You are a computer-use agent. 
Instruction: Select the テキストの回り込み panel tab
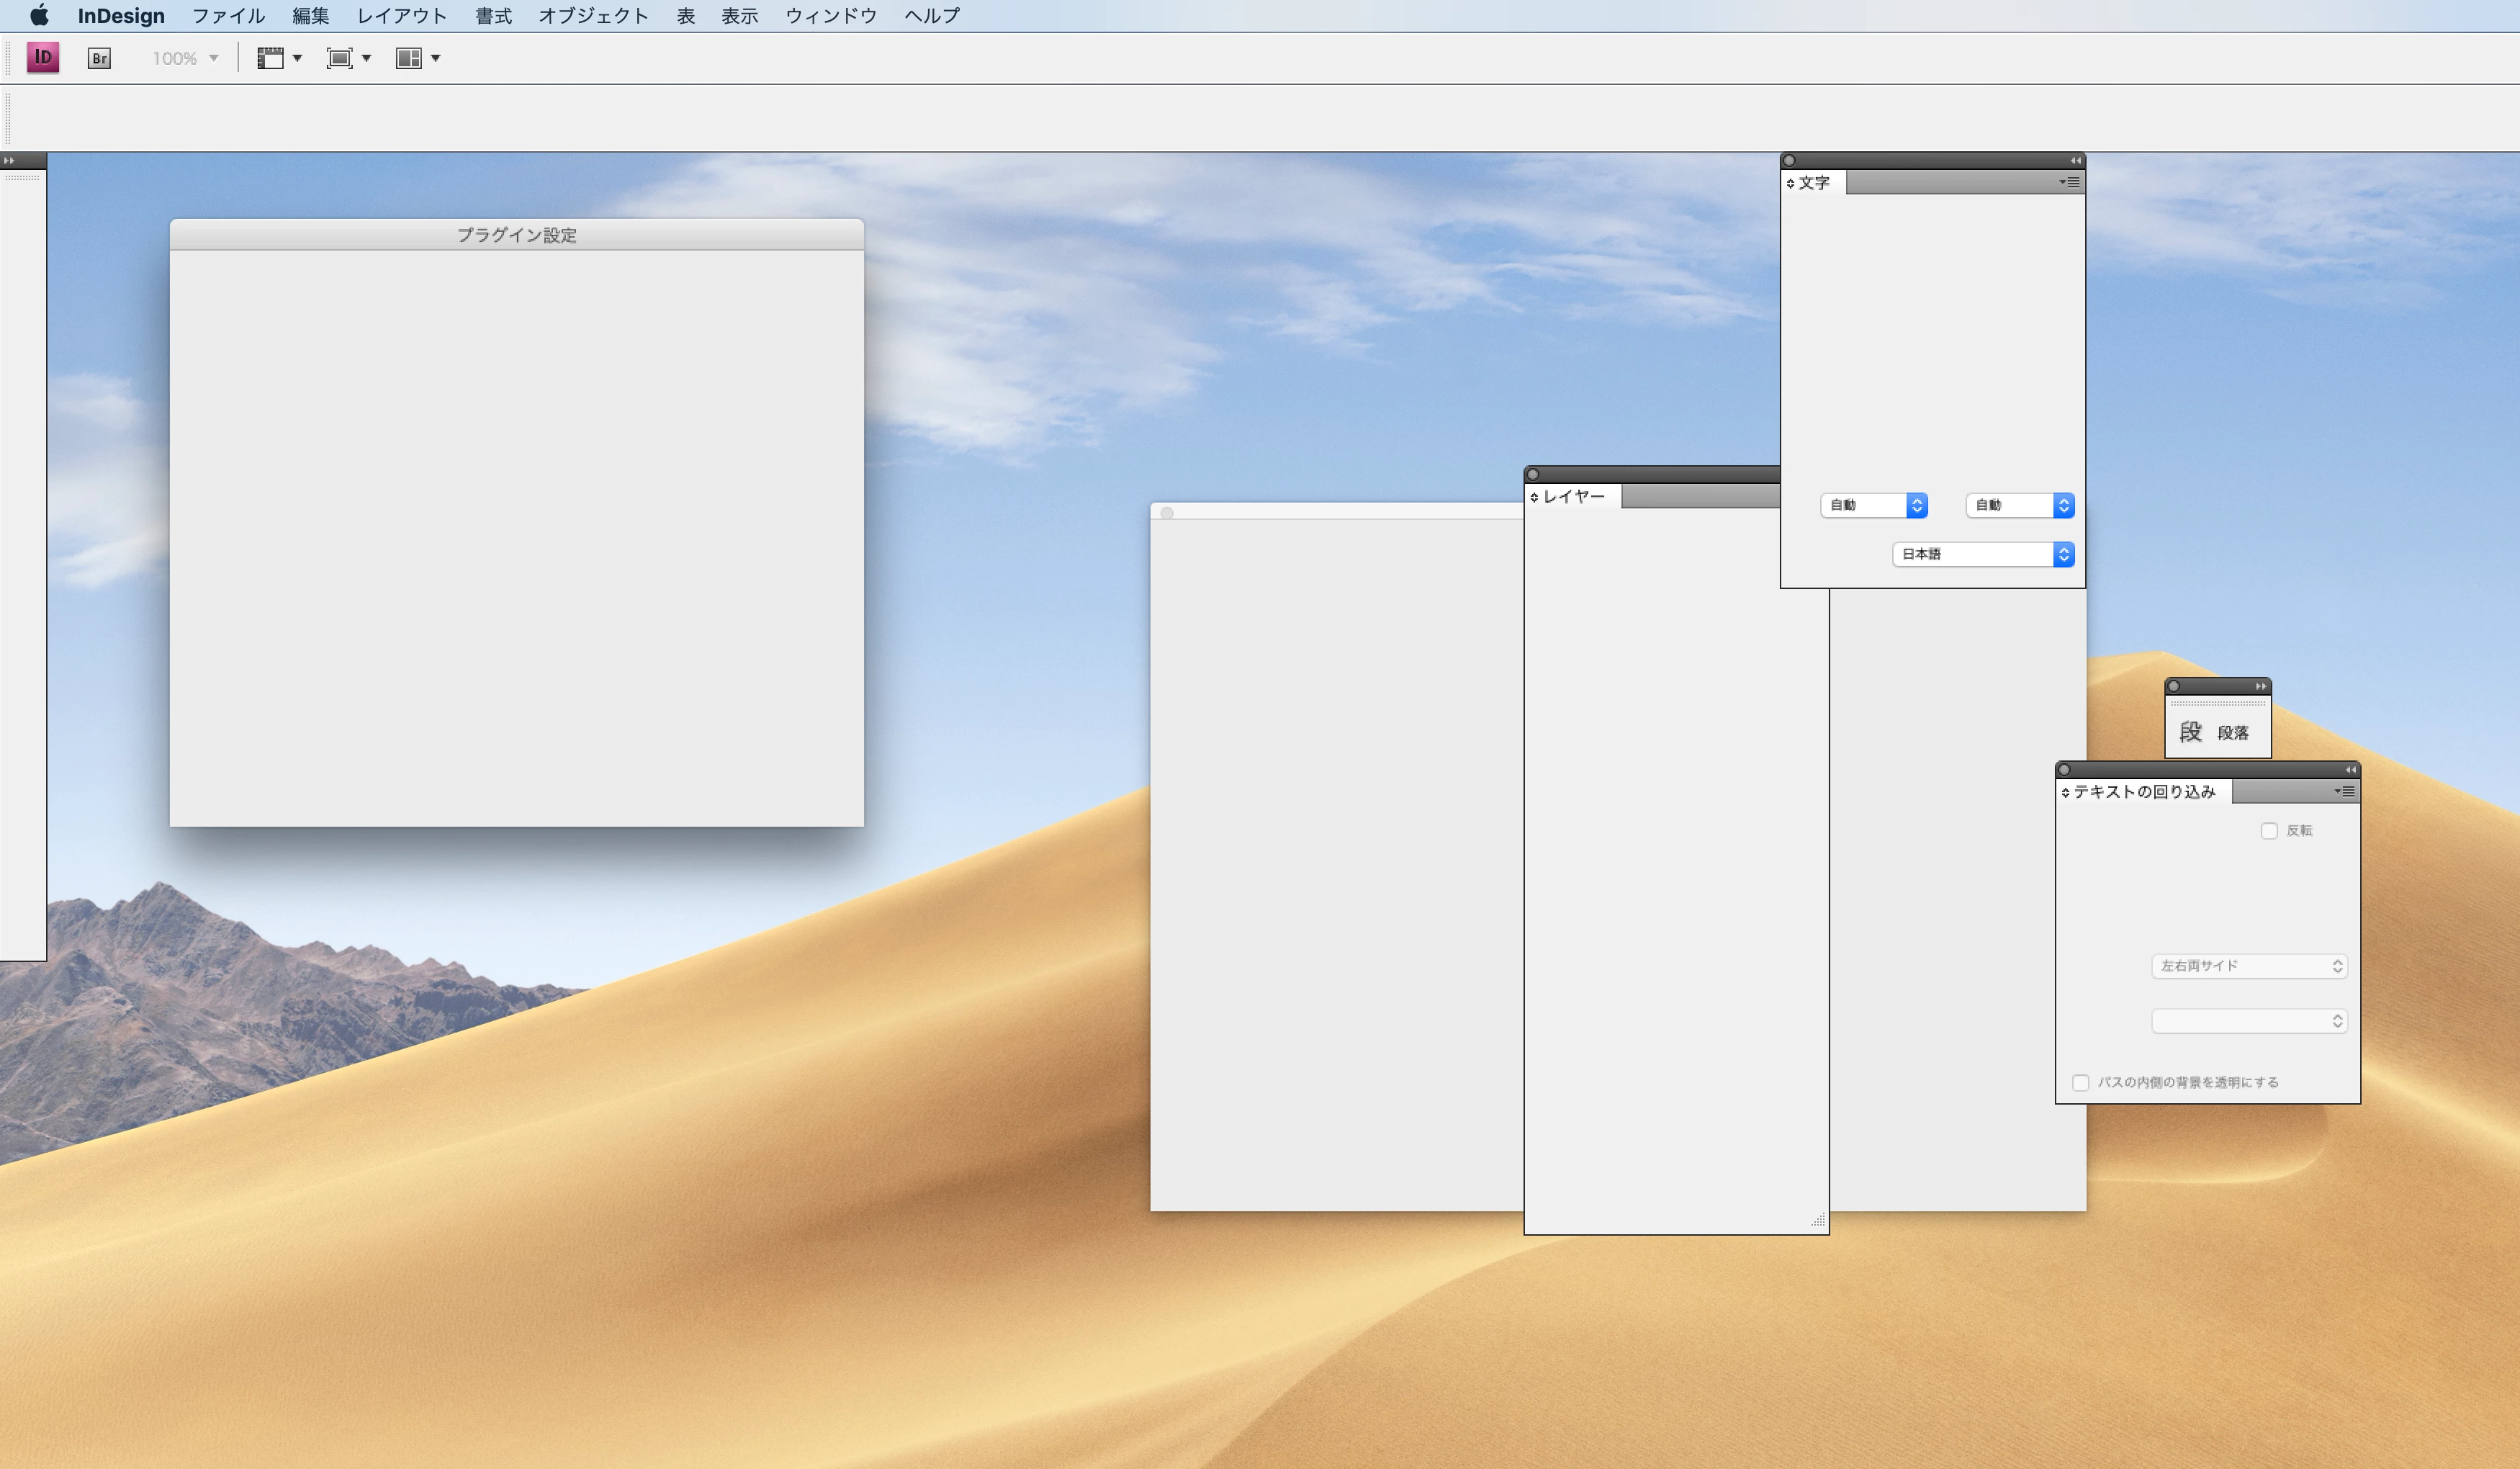pos(2143,792)
